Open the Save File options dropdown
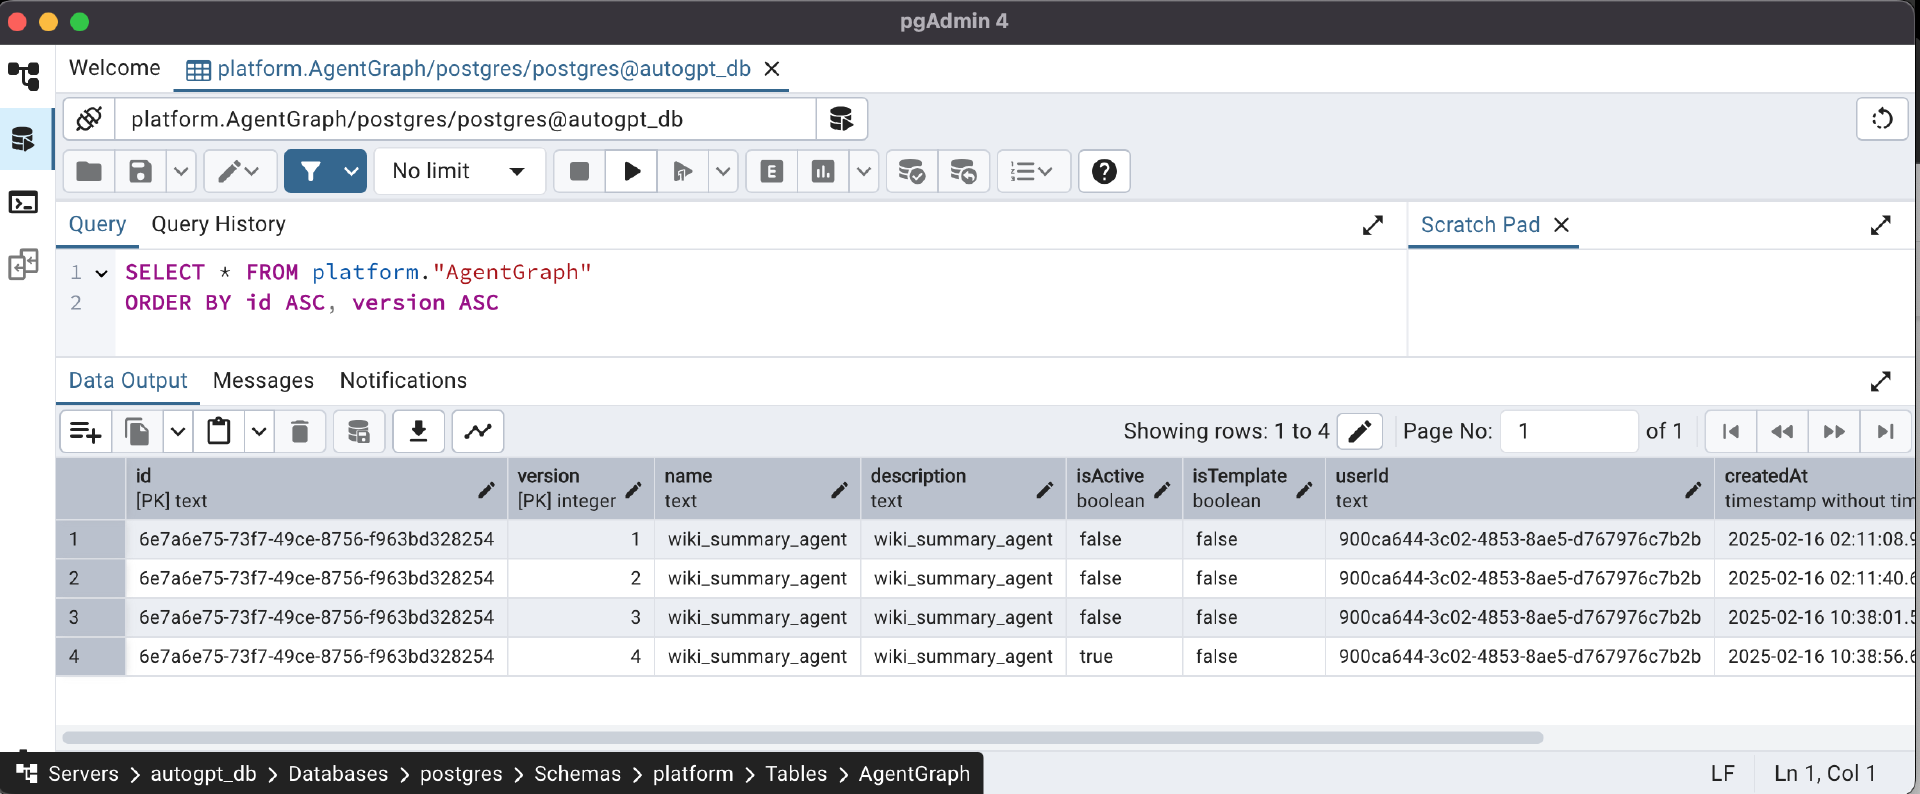The image size is (1920, 794). pos(181,171)
